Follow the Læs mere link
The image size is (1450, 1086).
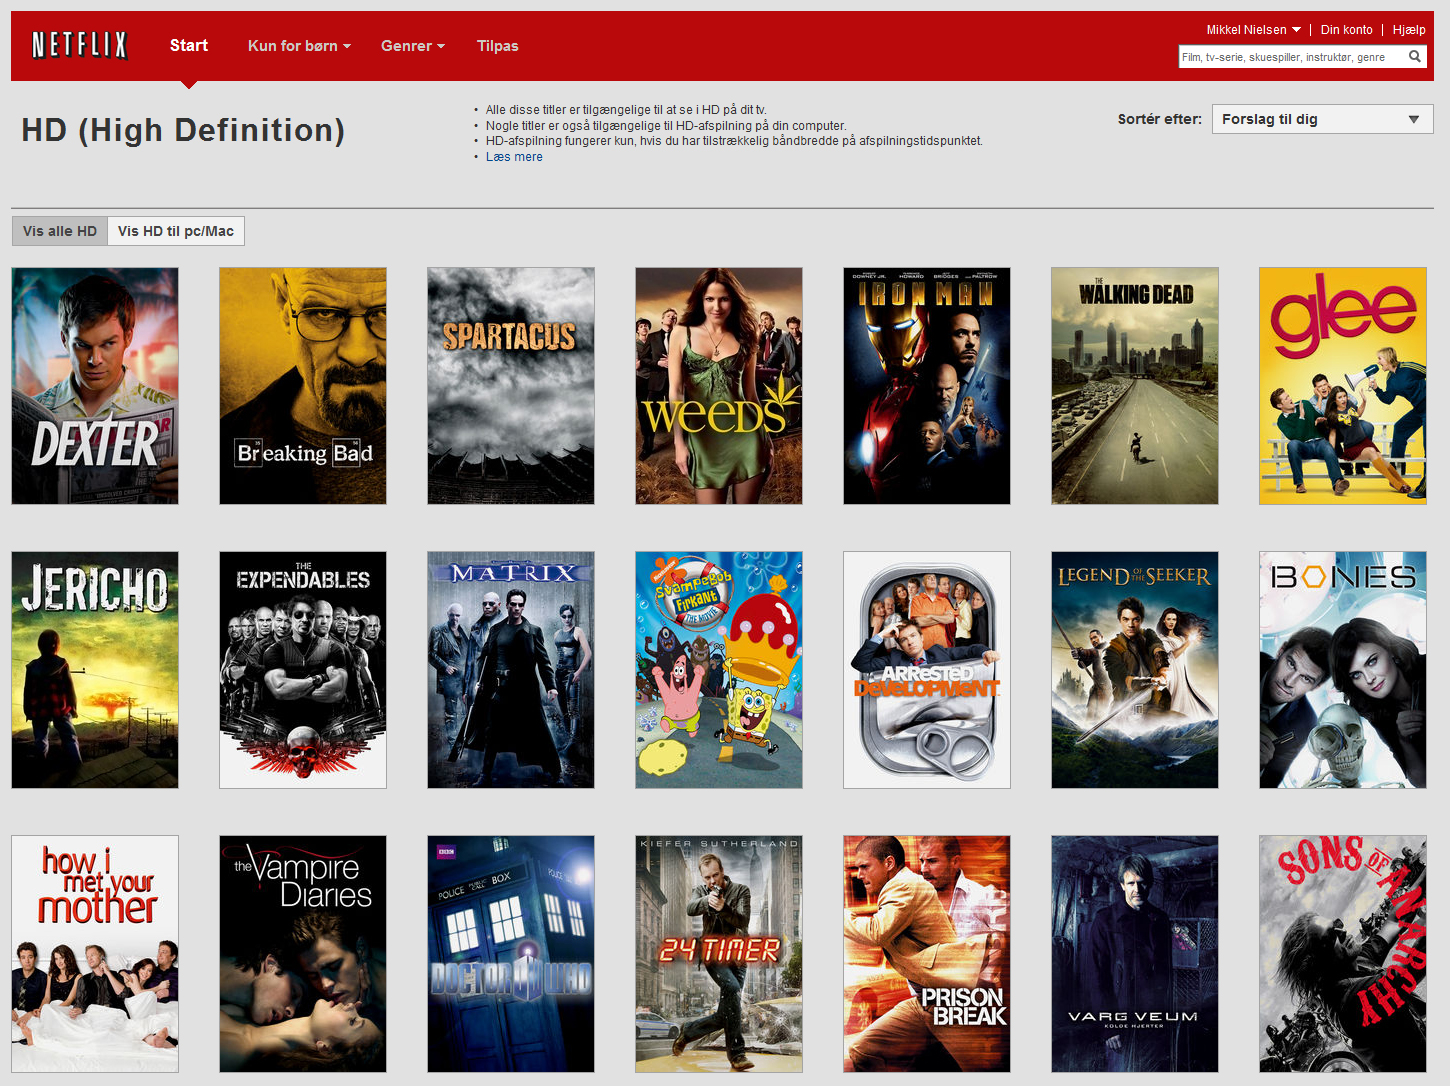click(x=514, y=157)
